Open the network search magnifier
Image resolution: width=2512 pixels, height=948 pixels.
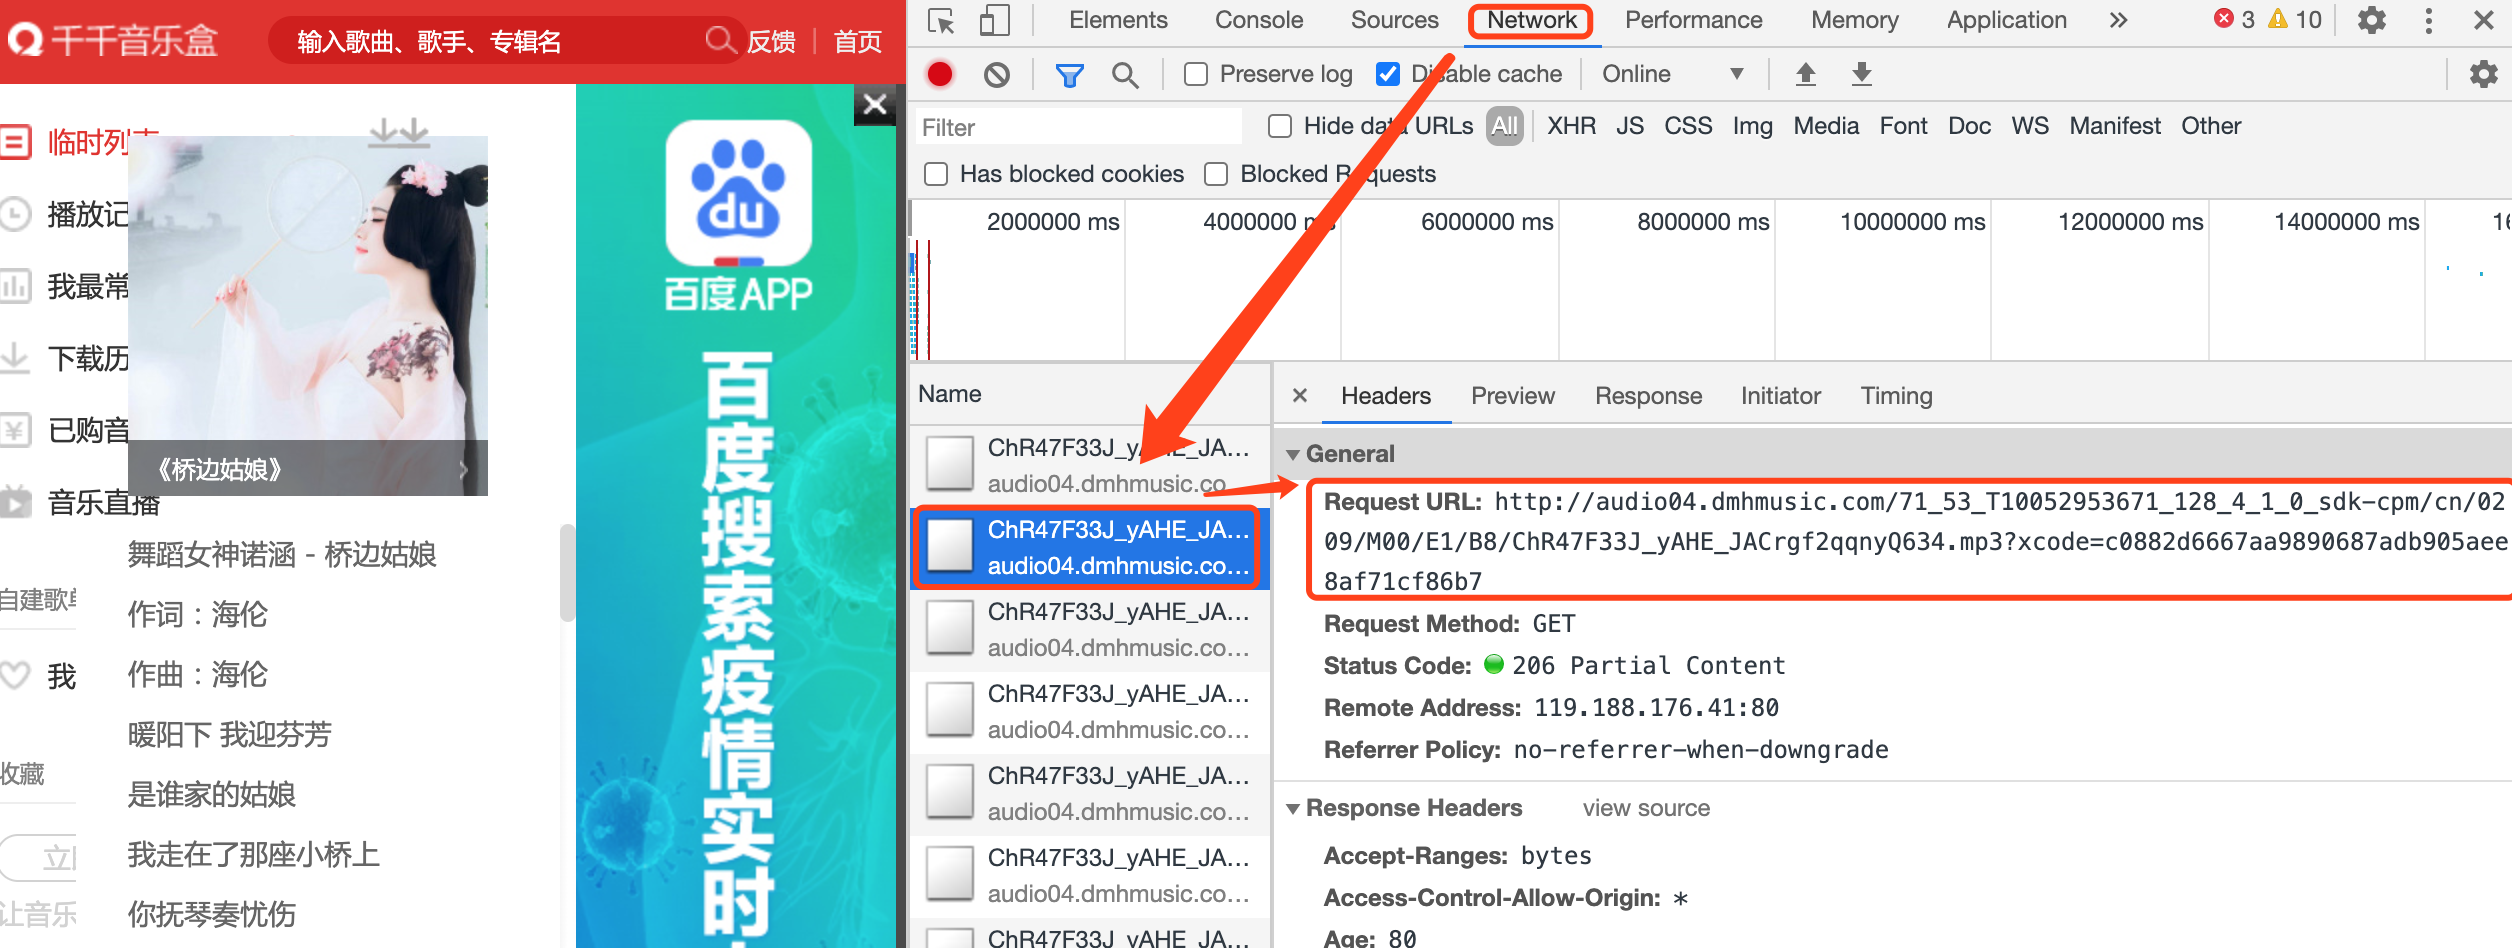click(x=1125, y=75)
